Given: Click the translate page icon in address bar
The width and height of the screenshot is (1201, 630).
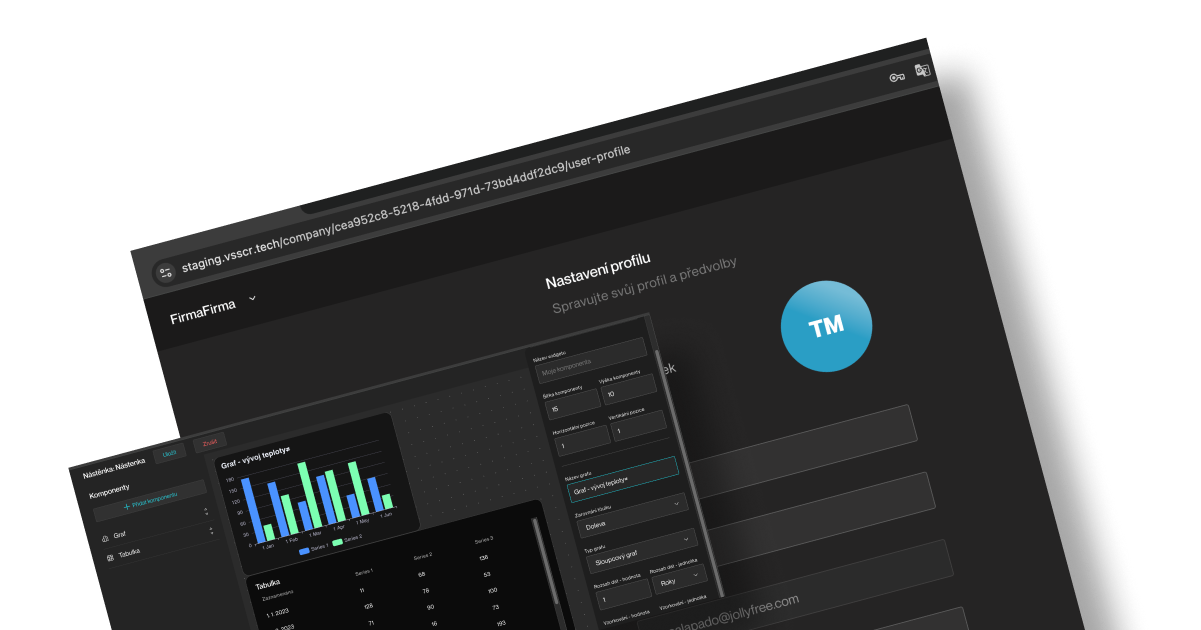Looking at the screenshot, I should (x=923, y=70).
